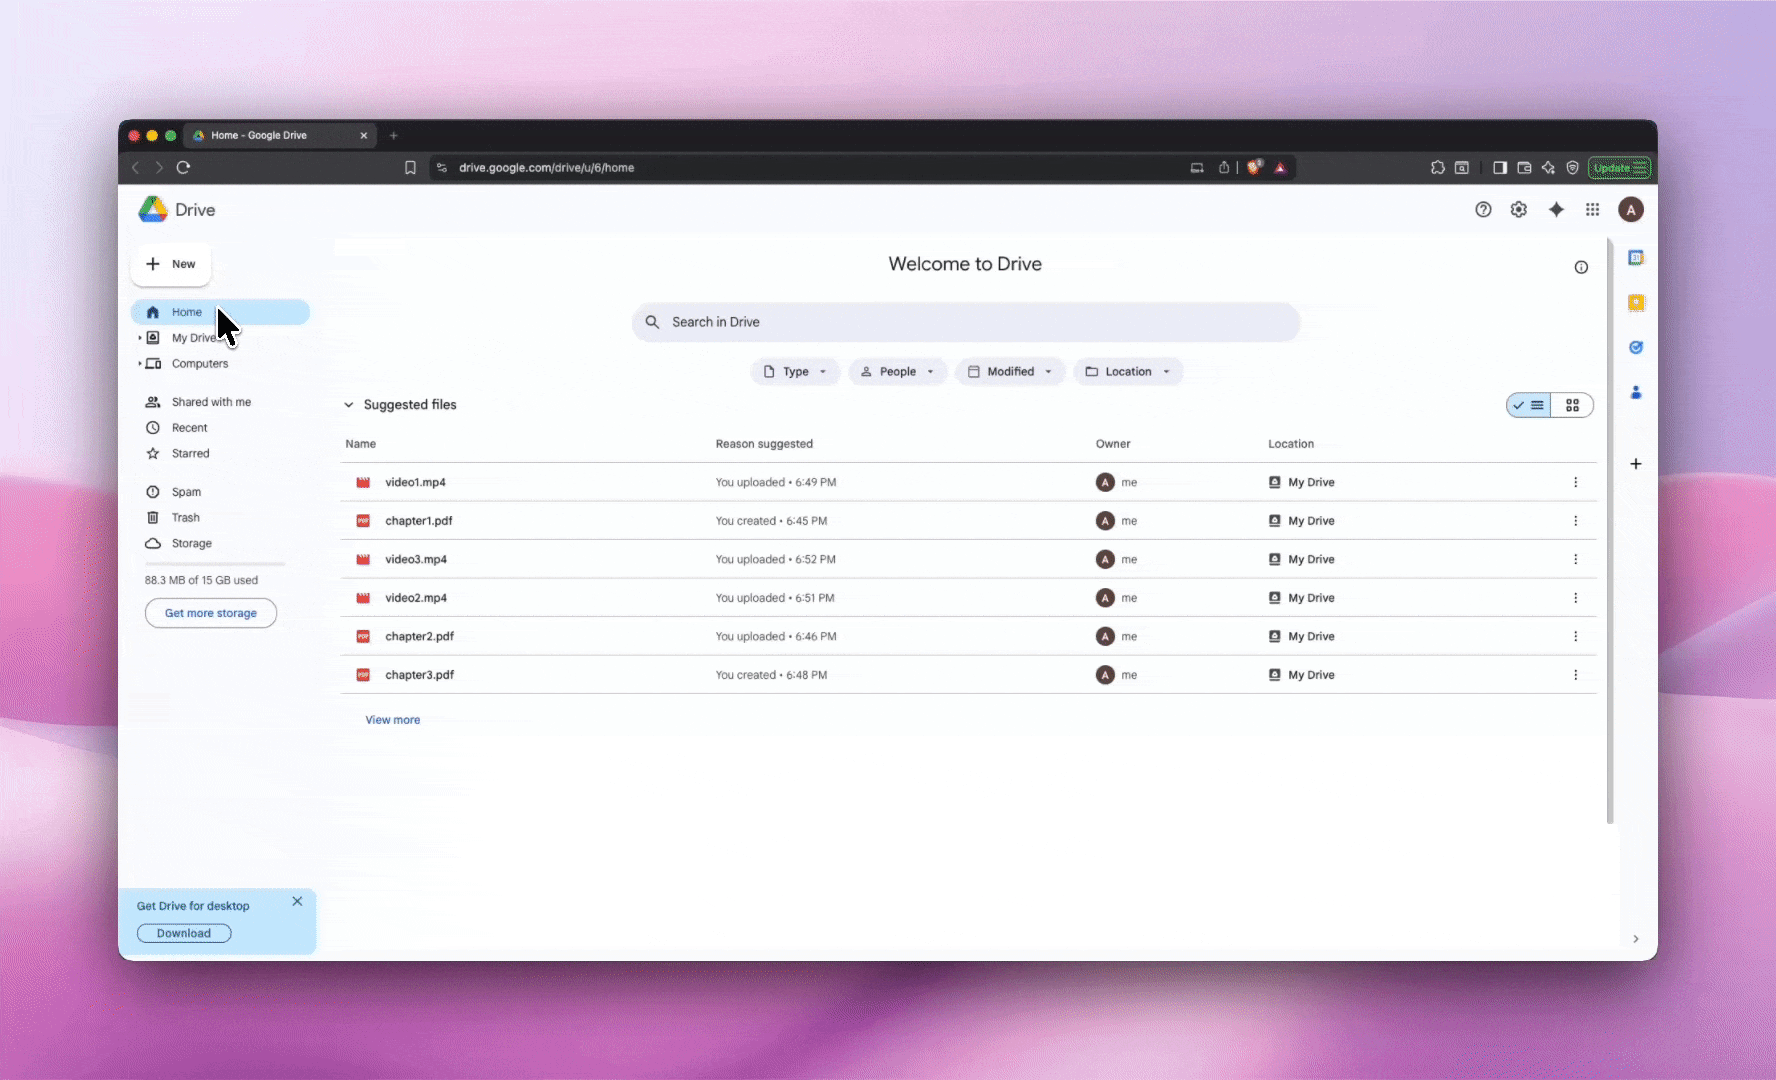The height and width of the screenshot is (1080, 1776).
Task: Switch to list layout view
Action: pyautogui.click(x=1529, y=405)
